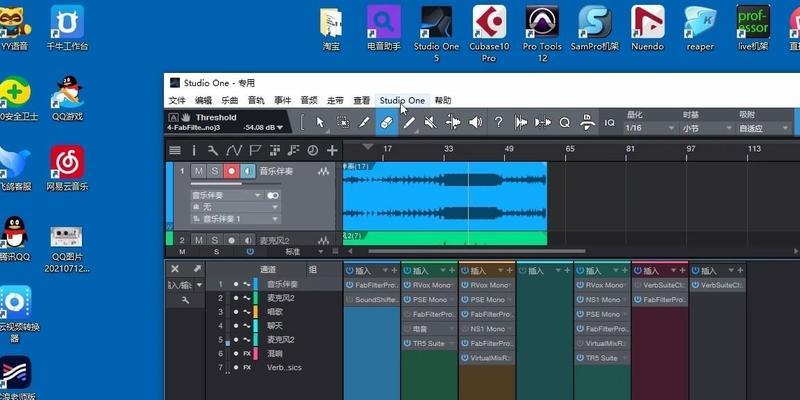Open the inspector i icon

[x=194, y=150]
